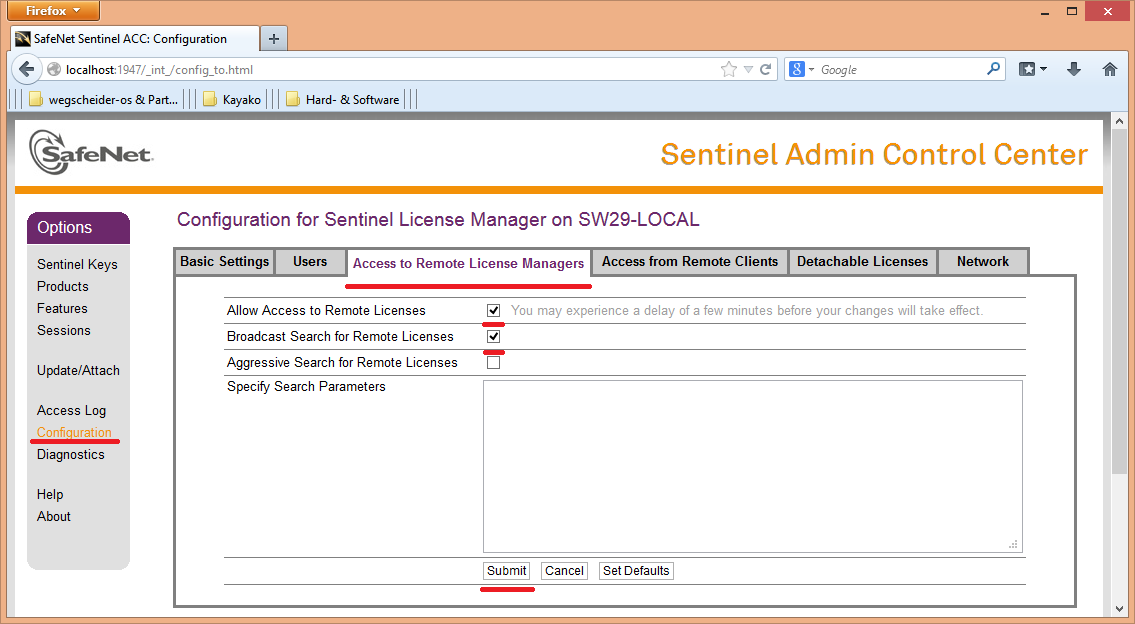Open the Network tab
The width and height of the screenshot is (1135, 624).
click(982, 261)
